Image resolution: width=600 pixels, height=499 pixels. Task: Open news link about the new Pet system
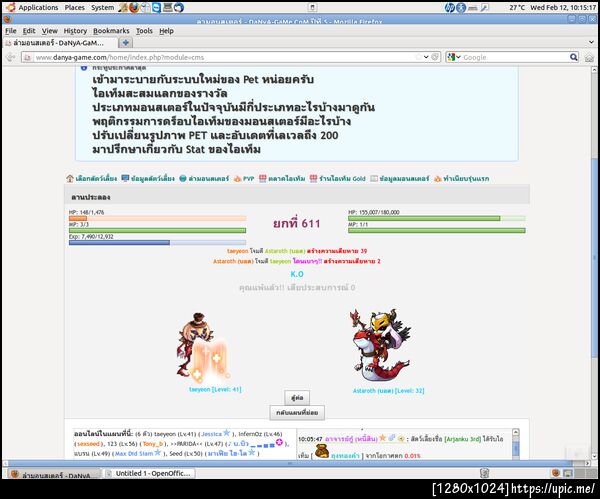point(203,80)
